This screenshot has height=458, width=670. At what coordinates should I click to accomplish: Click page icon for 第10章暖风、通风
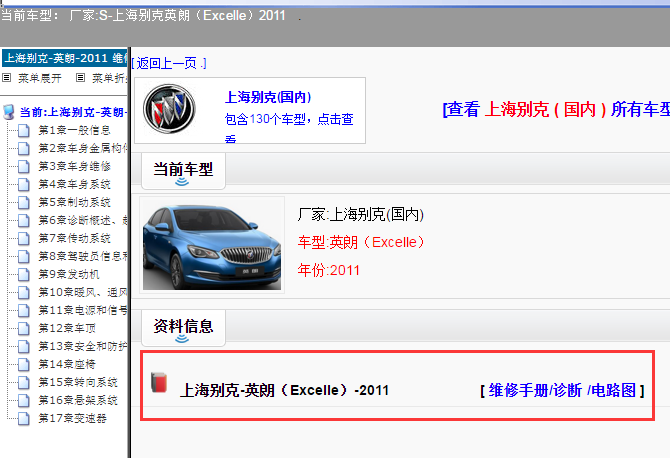(x=24, y=292)
